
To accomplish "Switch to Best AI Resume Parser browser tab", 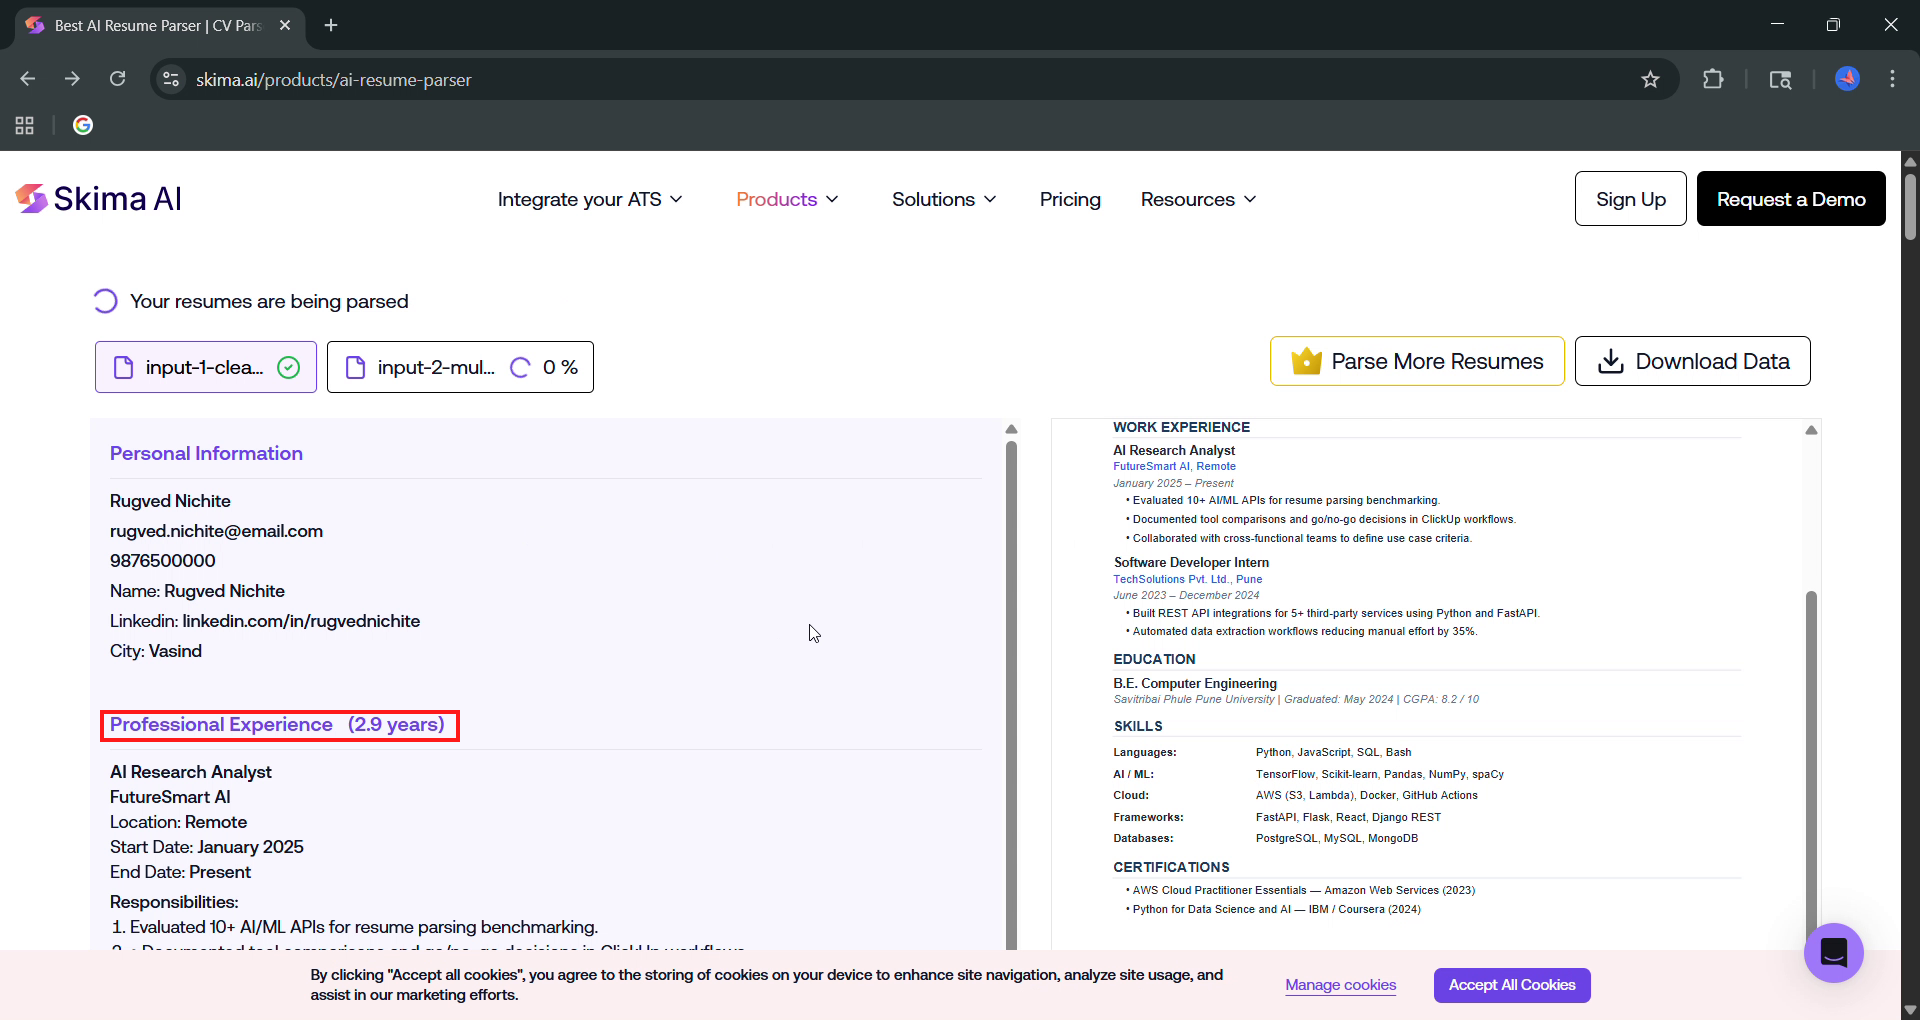I will pos(160,25).
